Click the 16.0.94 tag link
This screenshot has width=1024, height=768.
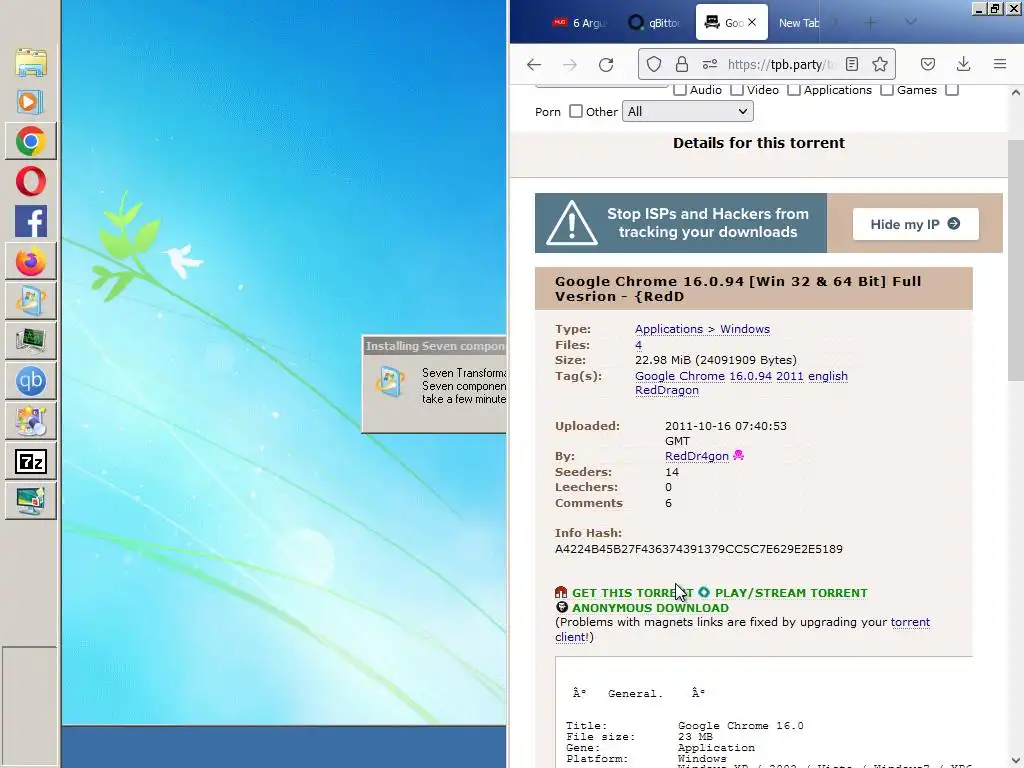(x=750, y=376)
